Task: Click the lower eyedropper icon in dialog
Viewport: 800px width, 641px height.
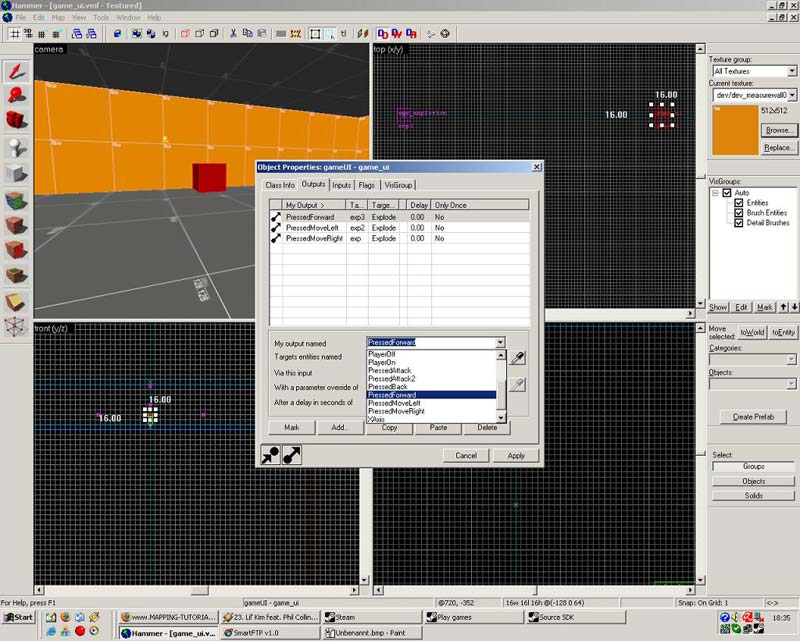Action: pyautogui.click(x=517, y=384)
